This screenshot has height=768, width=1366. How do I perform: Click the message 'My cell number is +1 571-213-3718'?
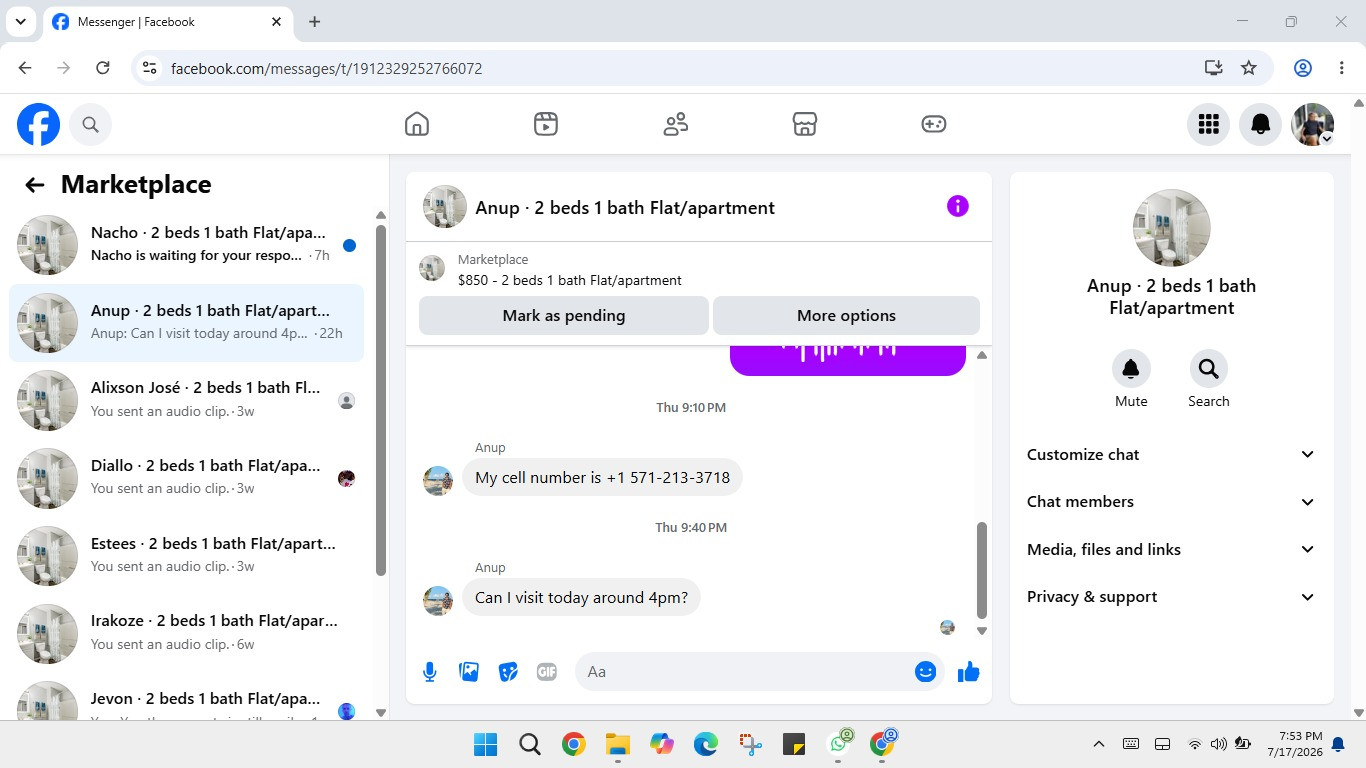(x=602, y=478)
